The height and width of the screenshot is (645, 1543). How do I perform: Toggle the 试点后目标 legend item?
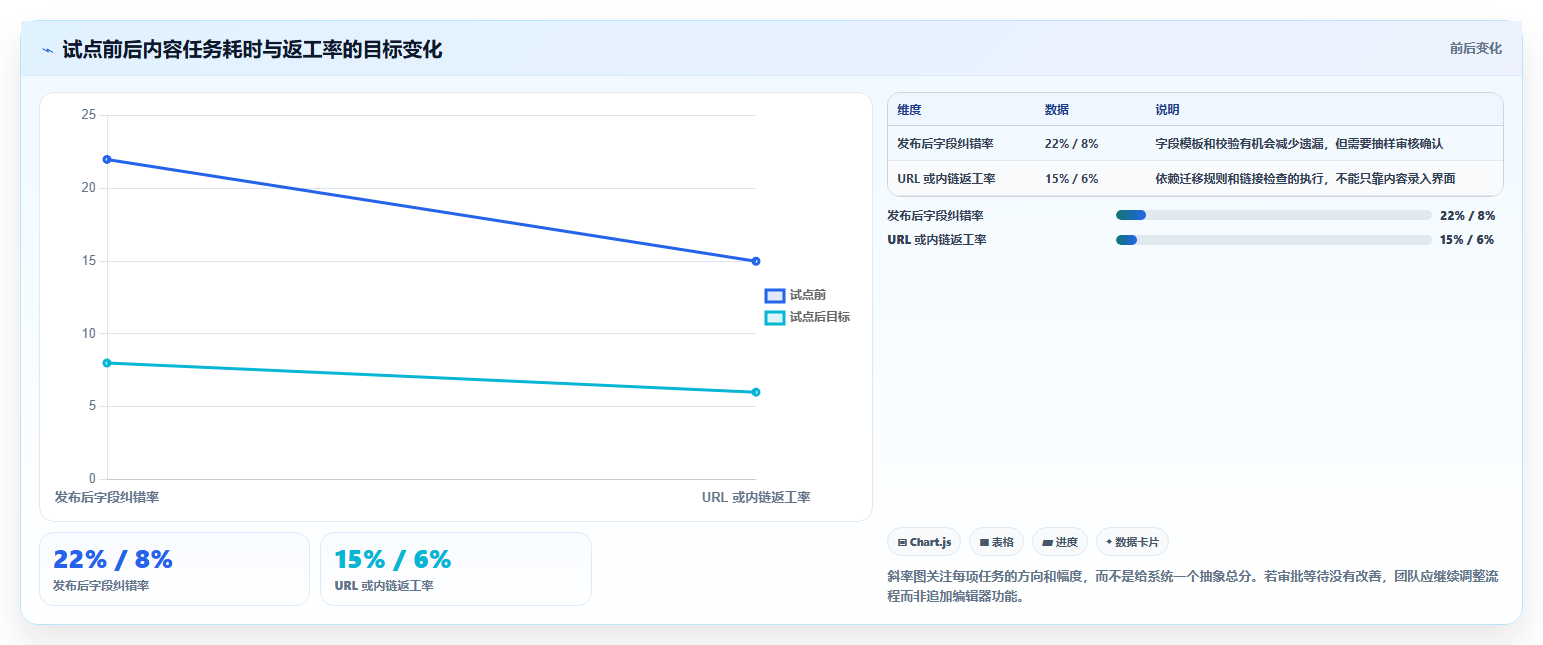click(808, 317)
